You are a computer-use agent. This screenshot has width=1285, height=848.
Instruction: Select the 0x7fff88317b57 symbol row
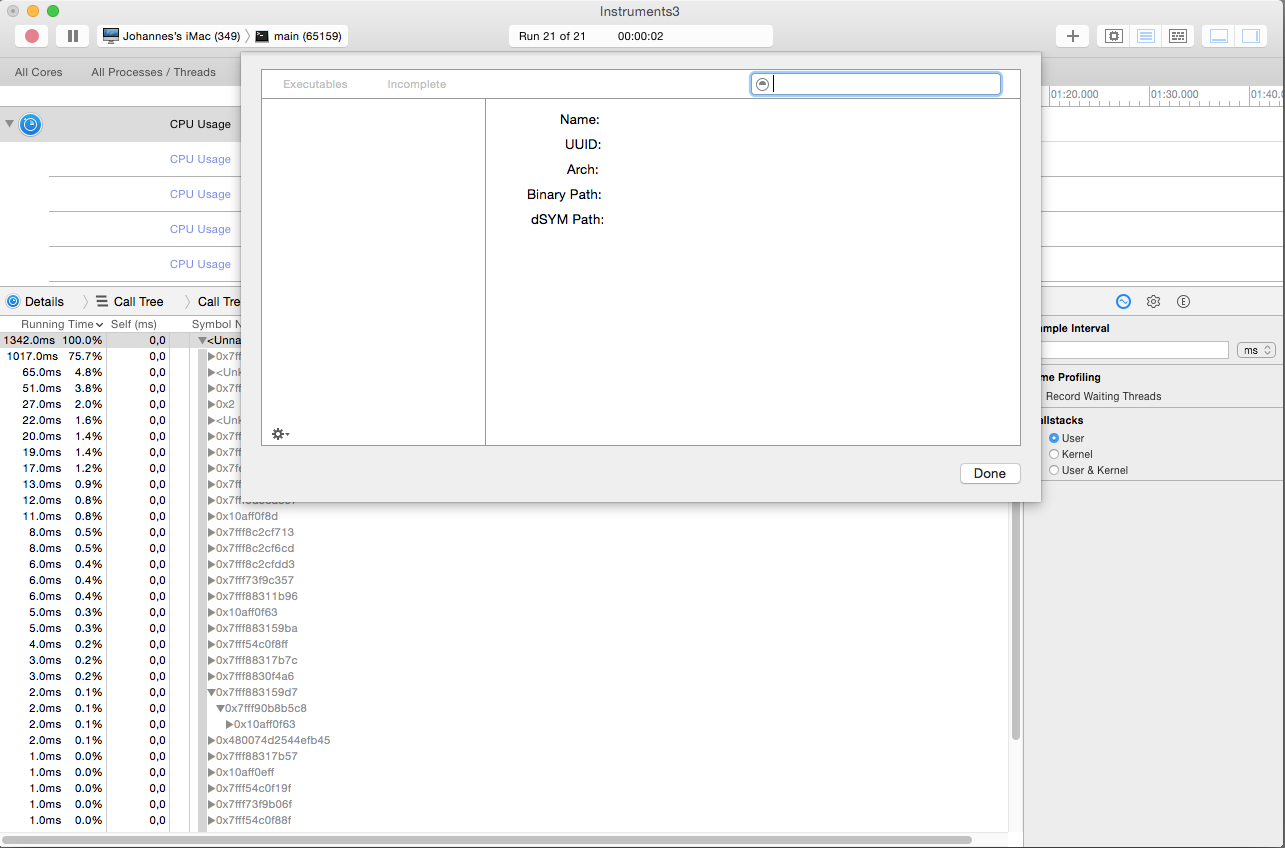click(x=256, y=756)
